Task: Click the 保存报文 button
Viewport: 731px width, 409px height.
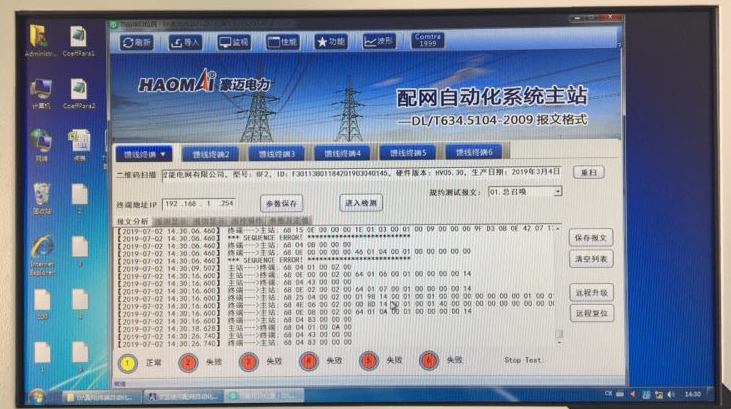Action: (x=591, y=239)
